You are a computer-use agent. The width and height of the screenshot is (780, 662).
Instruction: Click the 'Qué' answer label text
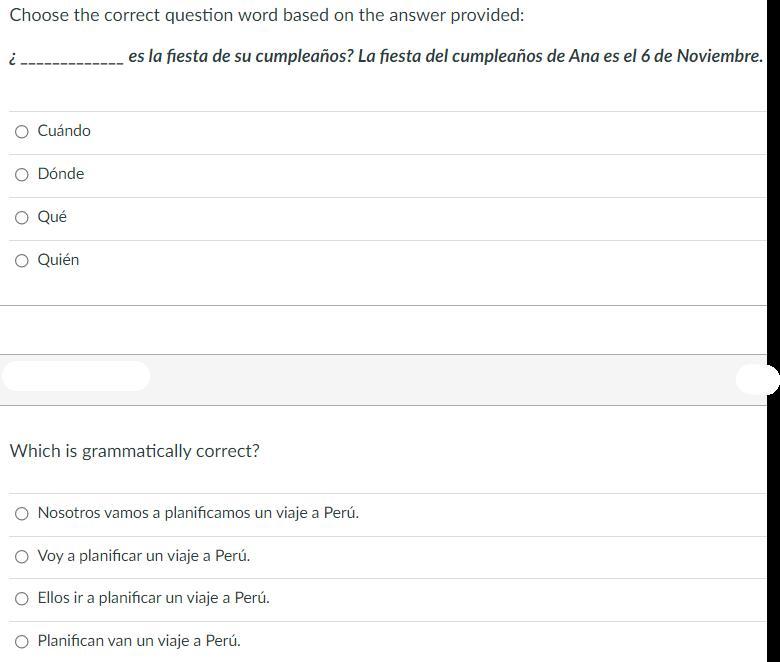coord(52,217)
